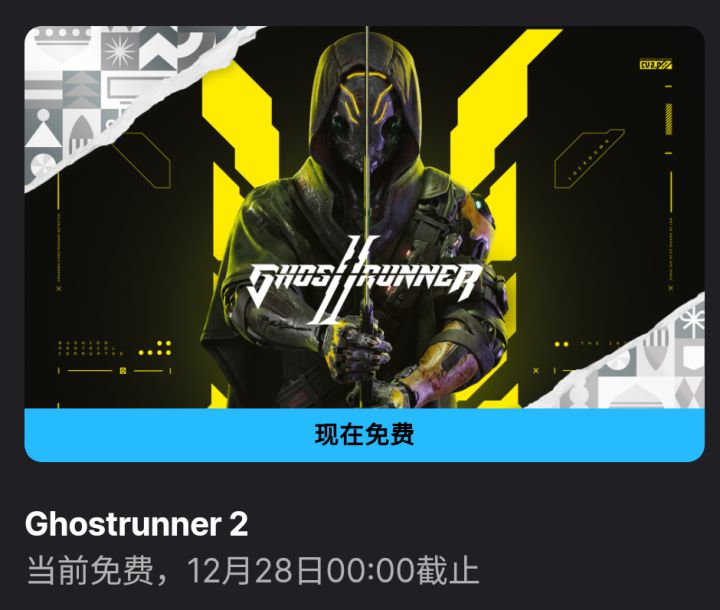Click the gift box icon in bottom-right decoration
720x610 pixels.
(x=692, y=321)
